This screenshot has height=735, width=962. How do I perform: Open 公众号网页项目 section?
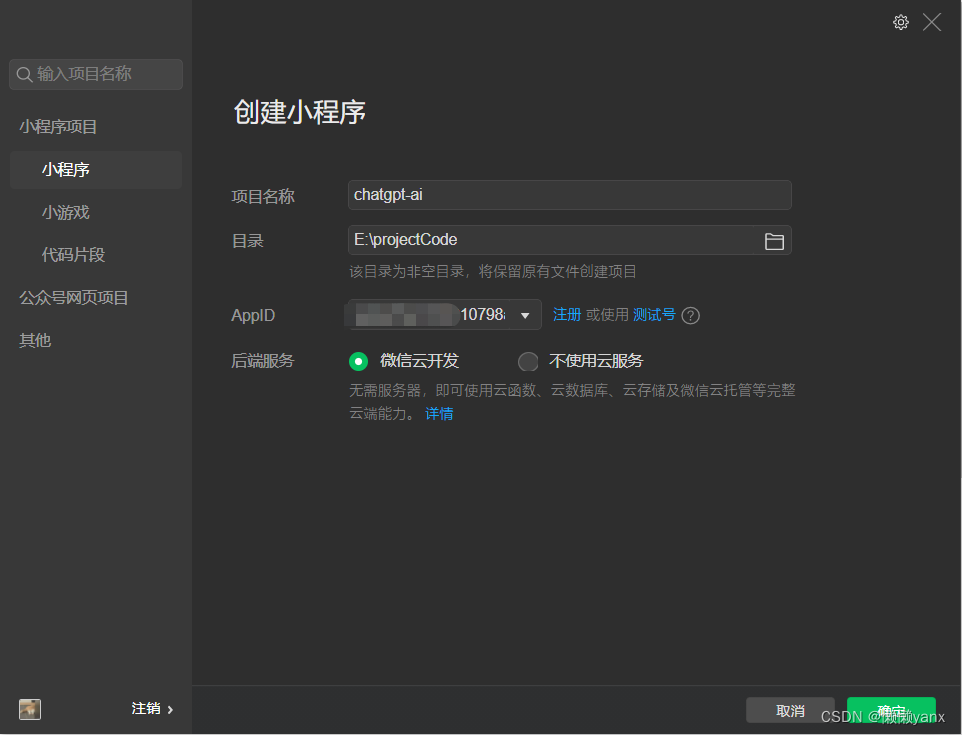coord(74,298)
